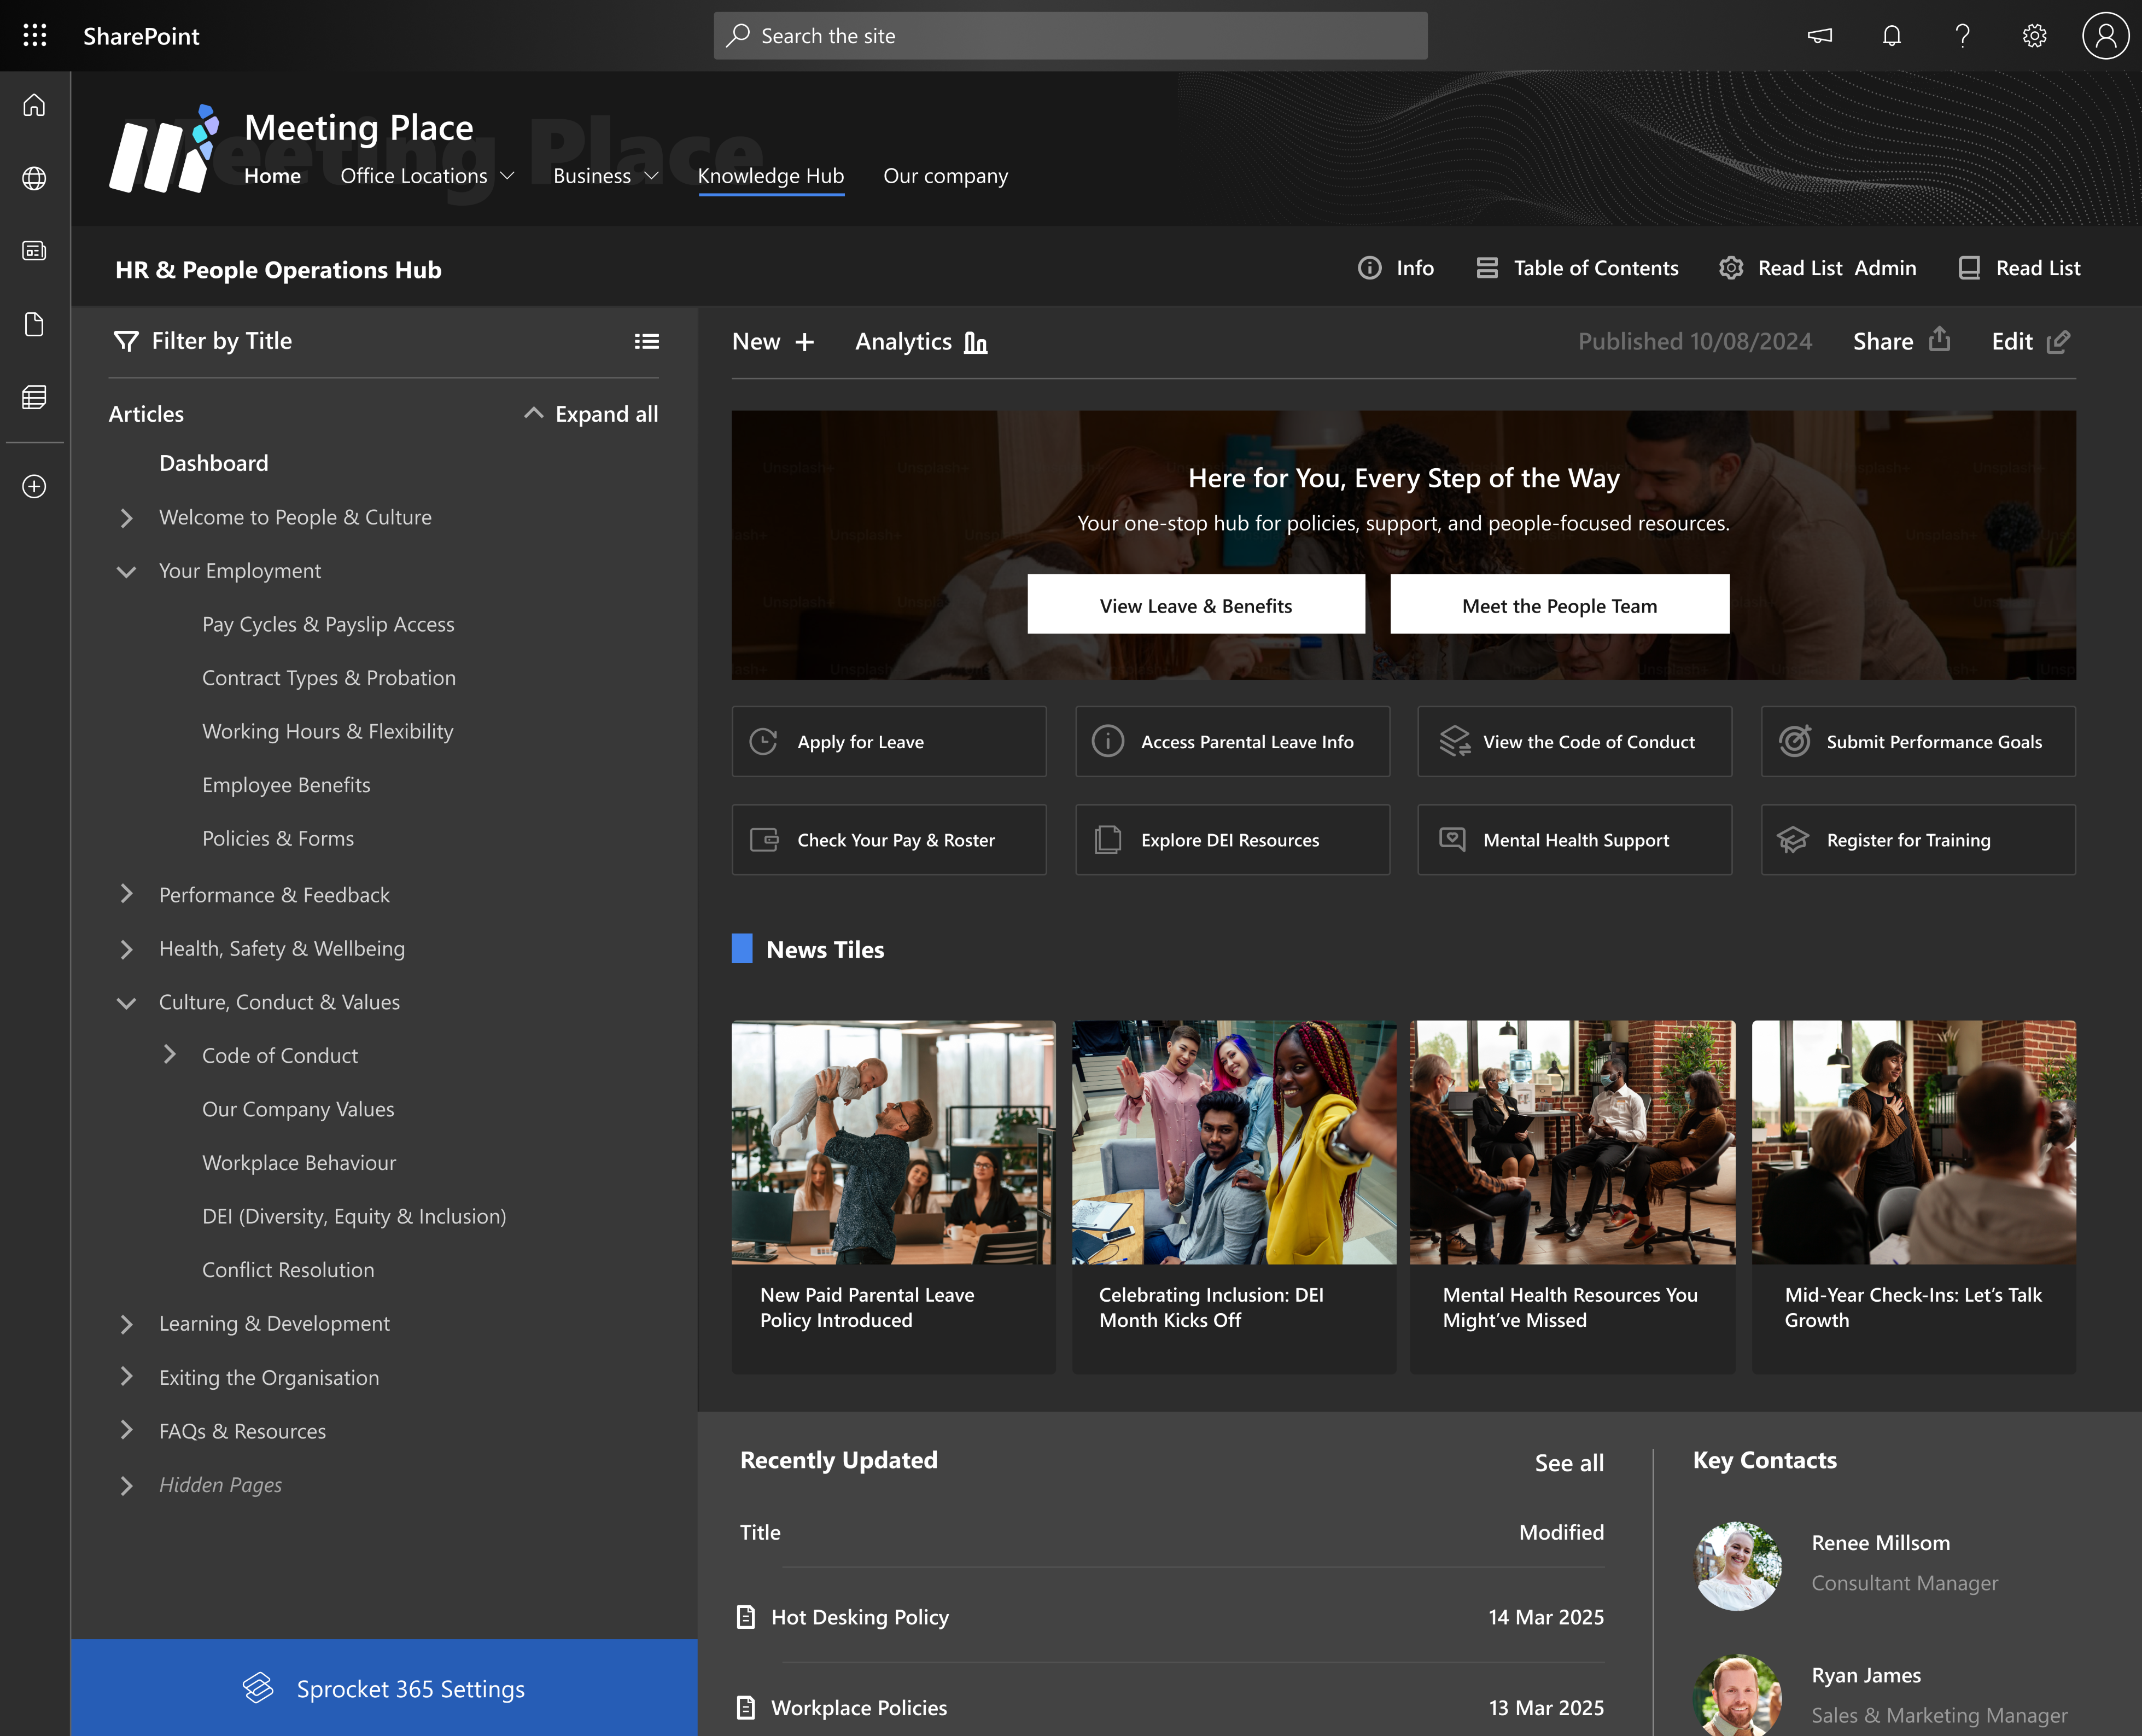This screenshot has width=2142, height=1736.
Task: Click Renee Millsom's contact photo
Action: tap(1738, 1566)
